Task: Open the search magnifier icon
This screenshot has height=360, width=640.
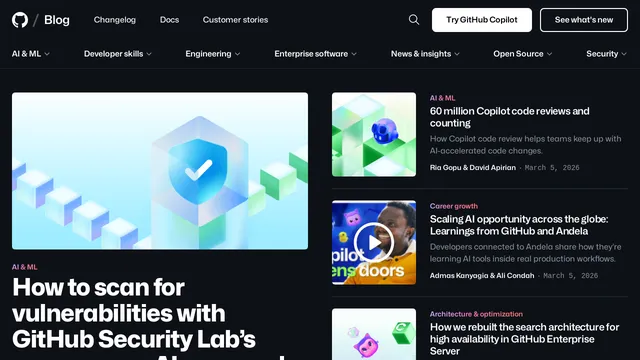Action: coord(413,20)
